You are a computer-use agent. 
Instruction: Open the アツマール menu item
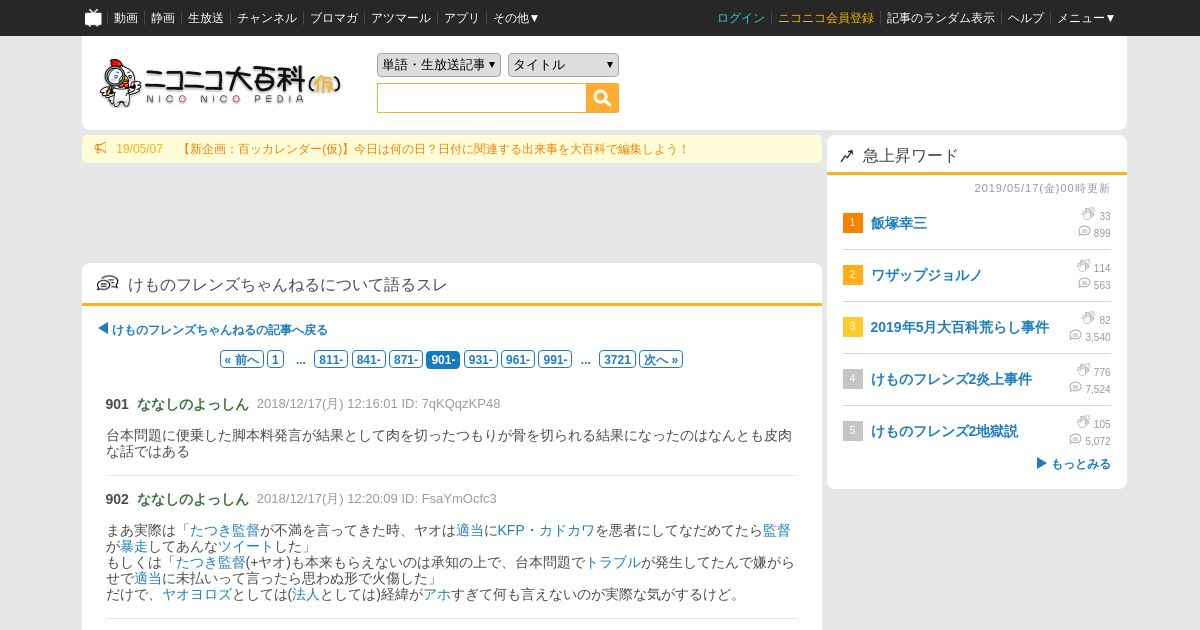(x=401, y=18)
